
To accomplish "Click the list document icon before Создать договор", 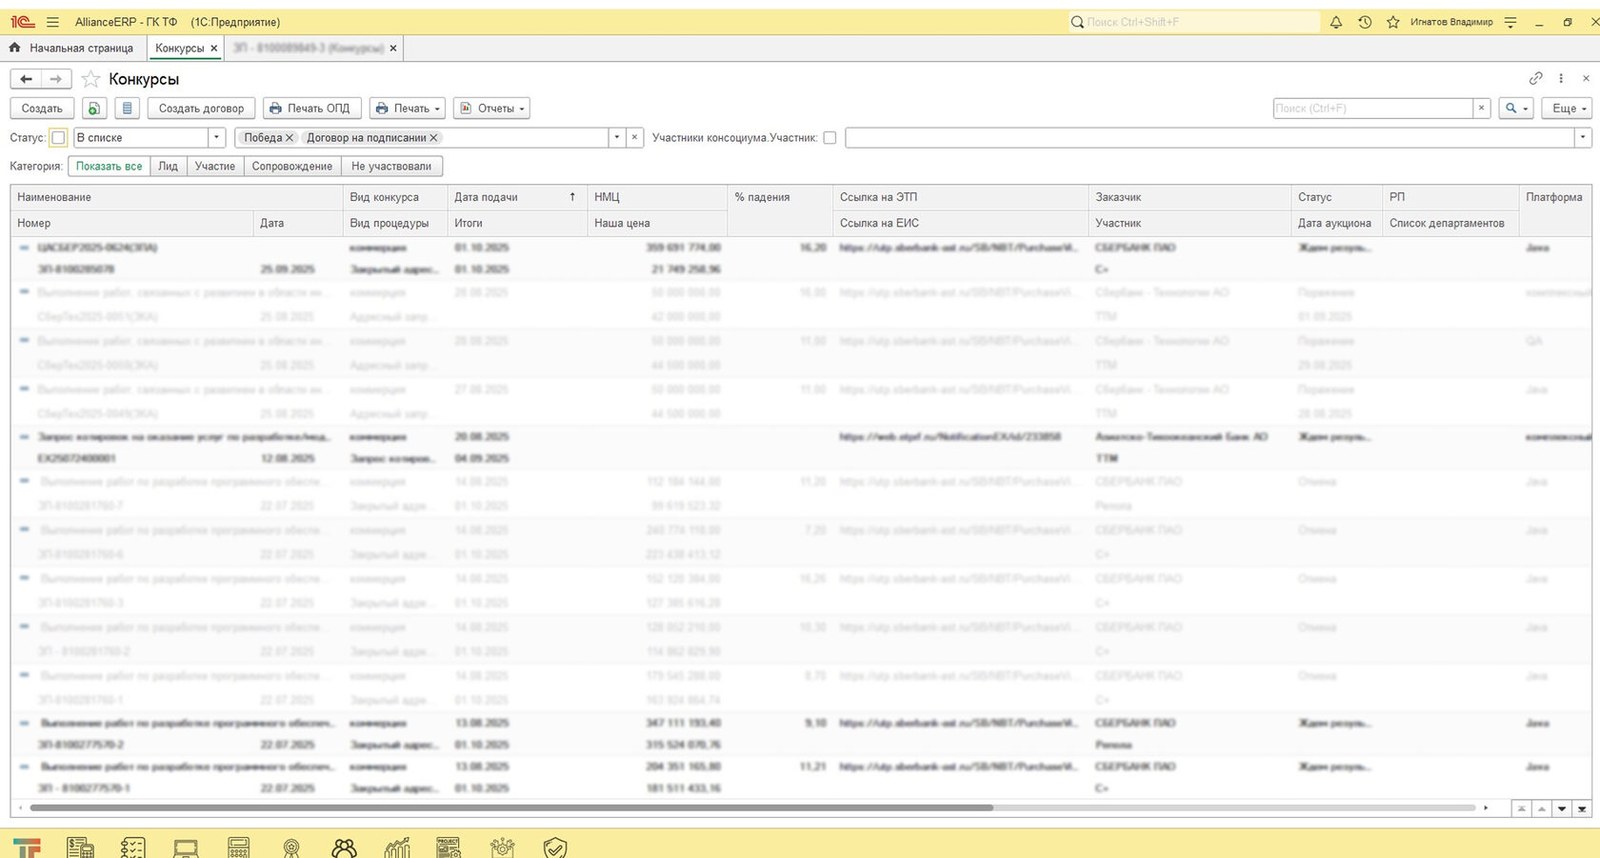I will click(x=127, y=108).
